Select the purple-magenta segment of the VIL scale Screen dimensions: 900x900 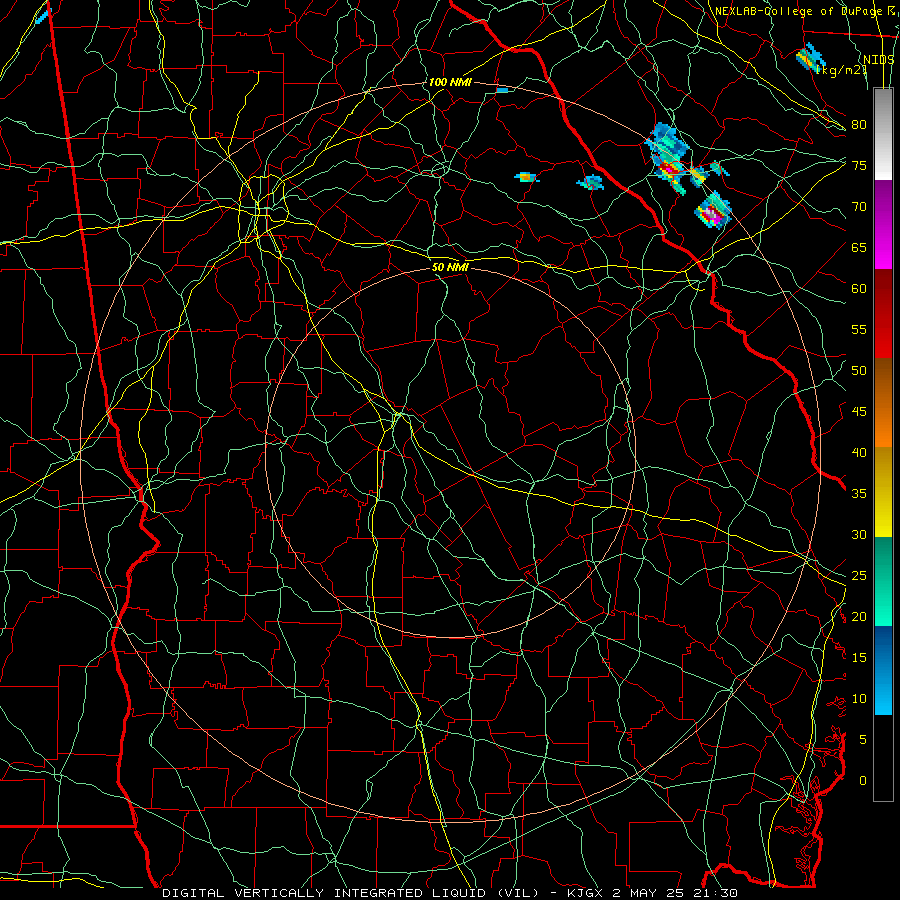(883, 224)
